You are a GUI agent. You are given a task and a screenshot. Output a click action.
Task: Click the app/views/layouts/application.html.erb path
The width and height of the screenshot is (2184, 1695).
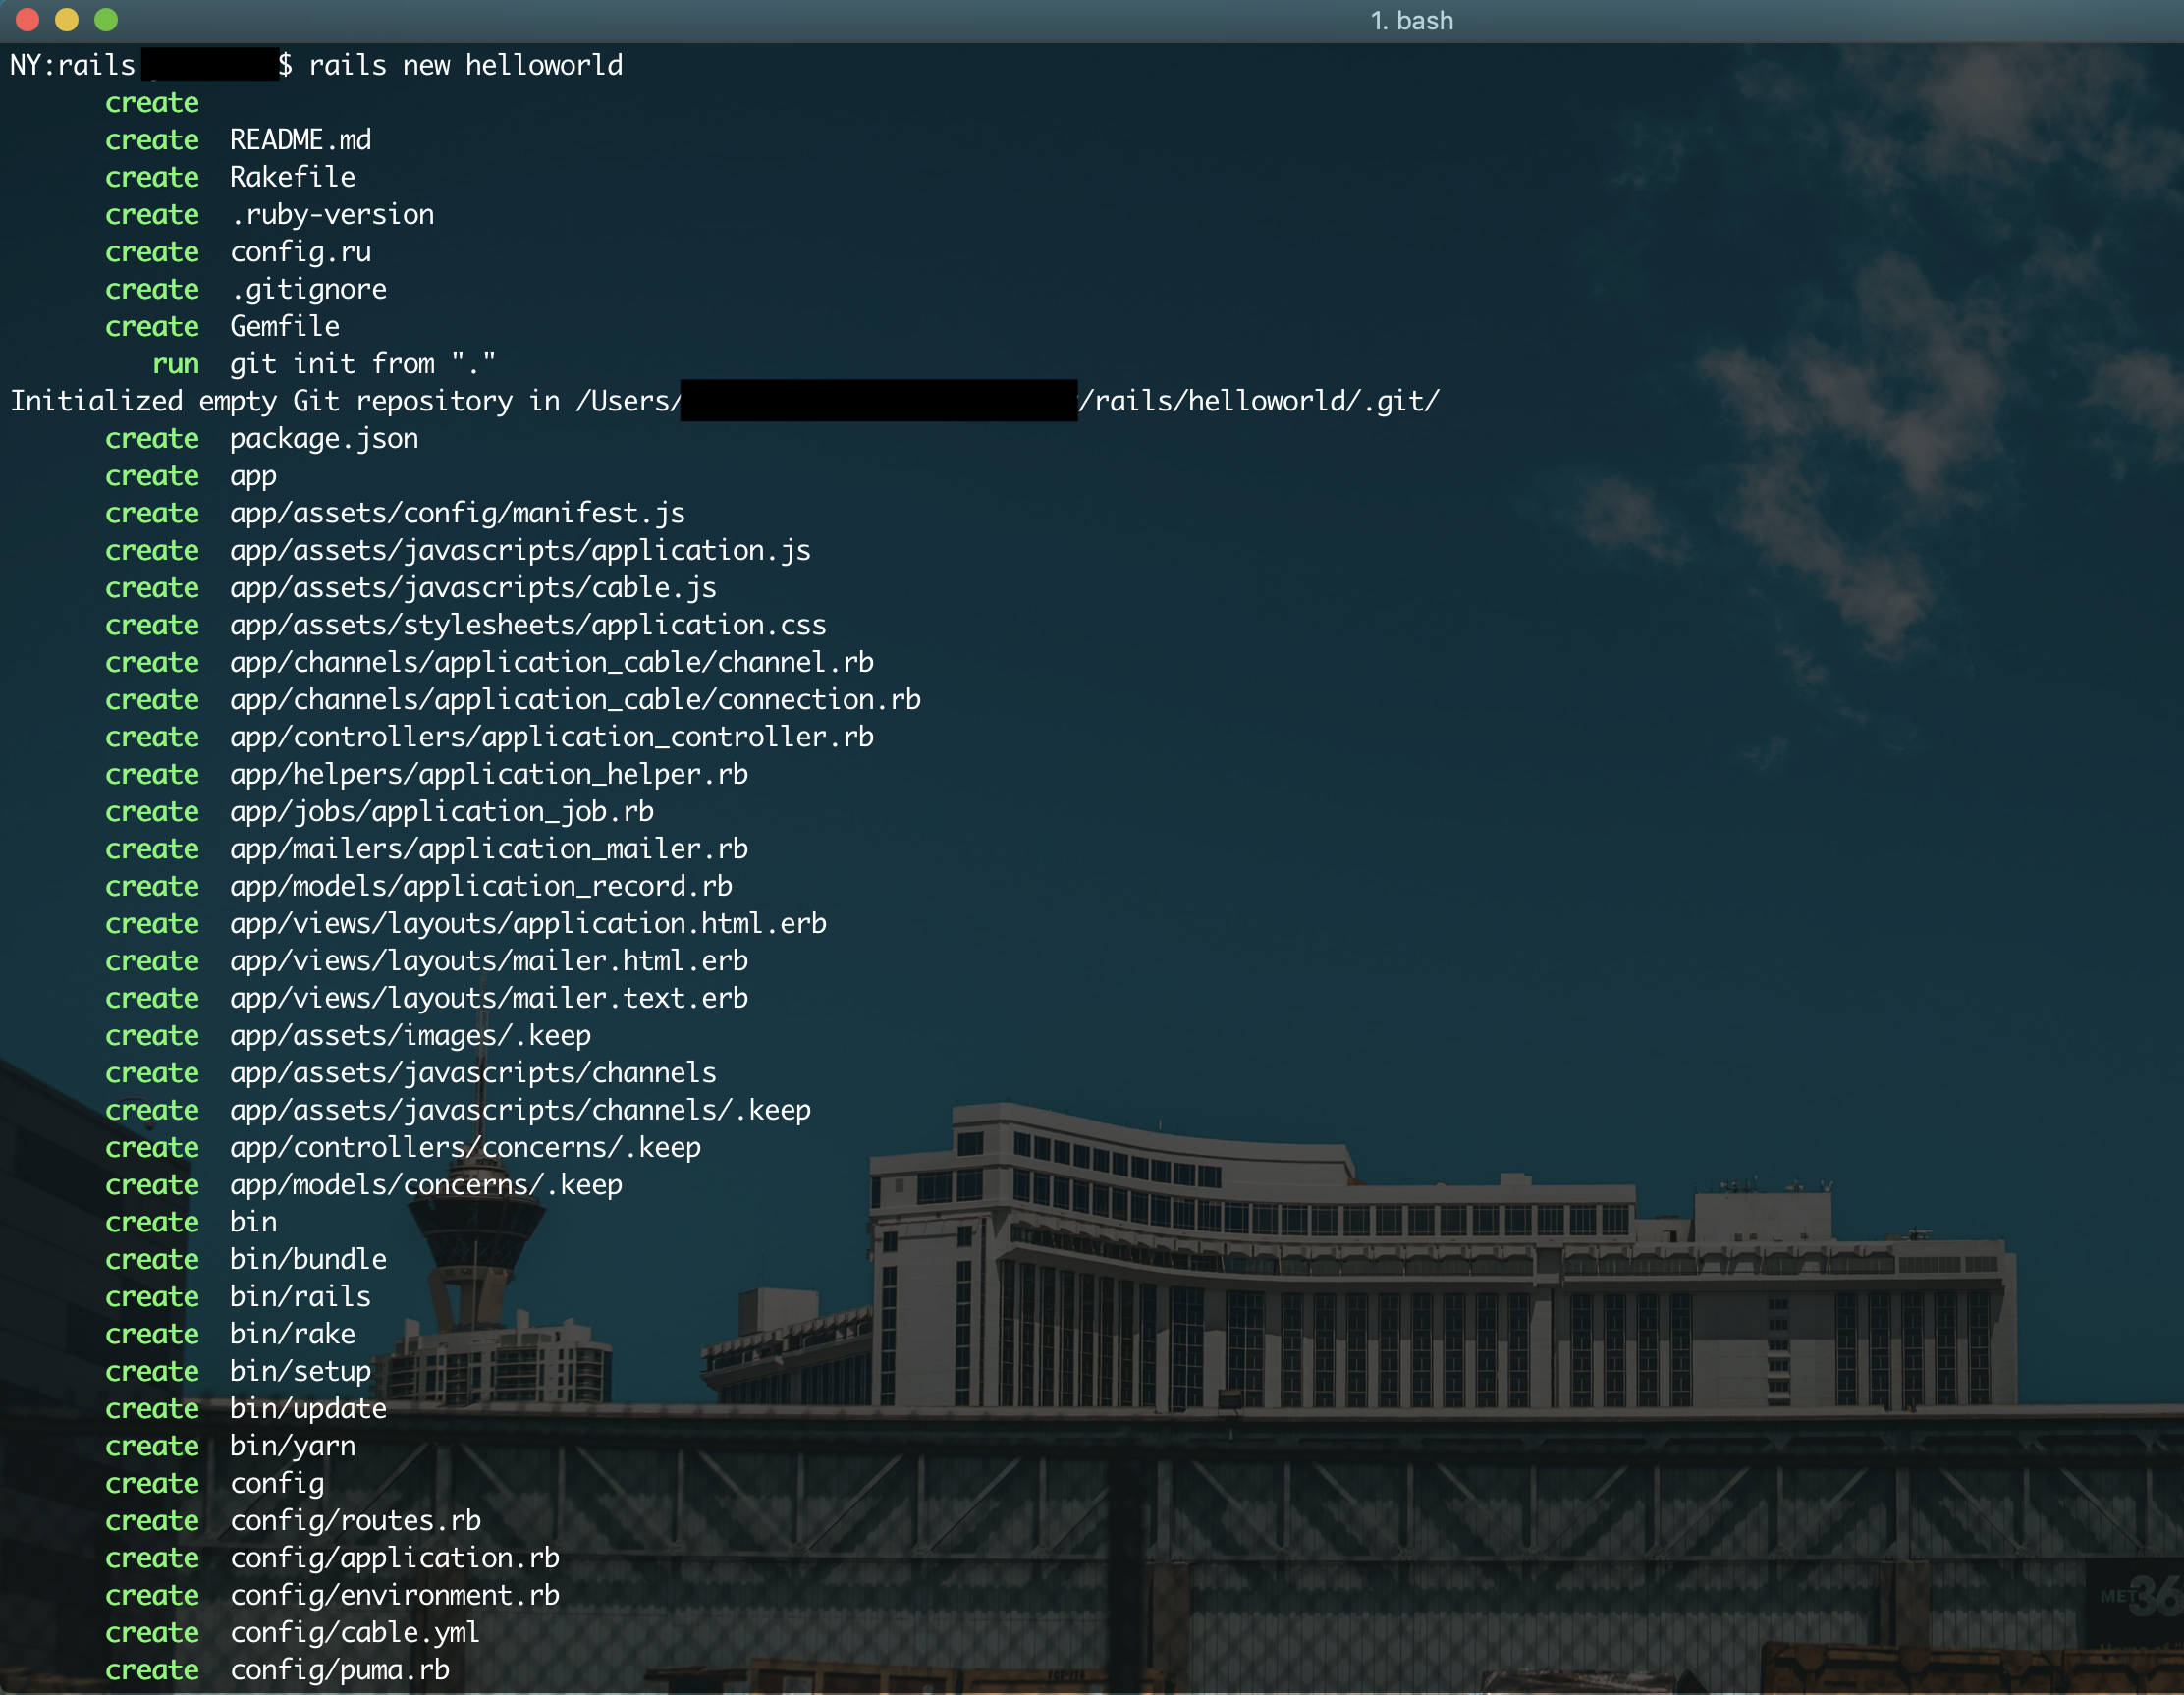528,924
